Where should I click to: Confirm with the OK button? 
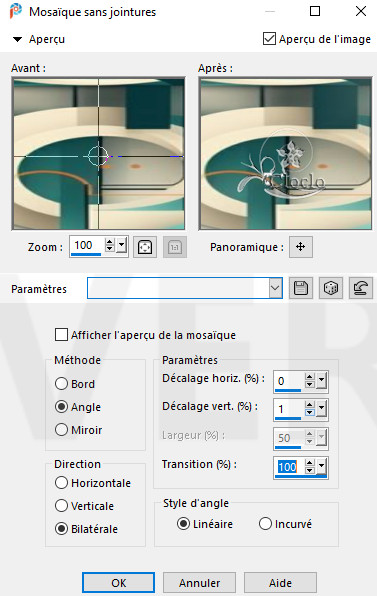tap(119, 583)
